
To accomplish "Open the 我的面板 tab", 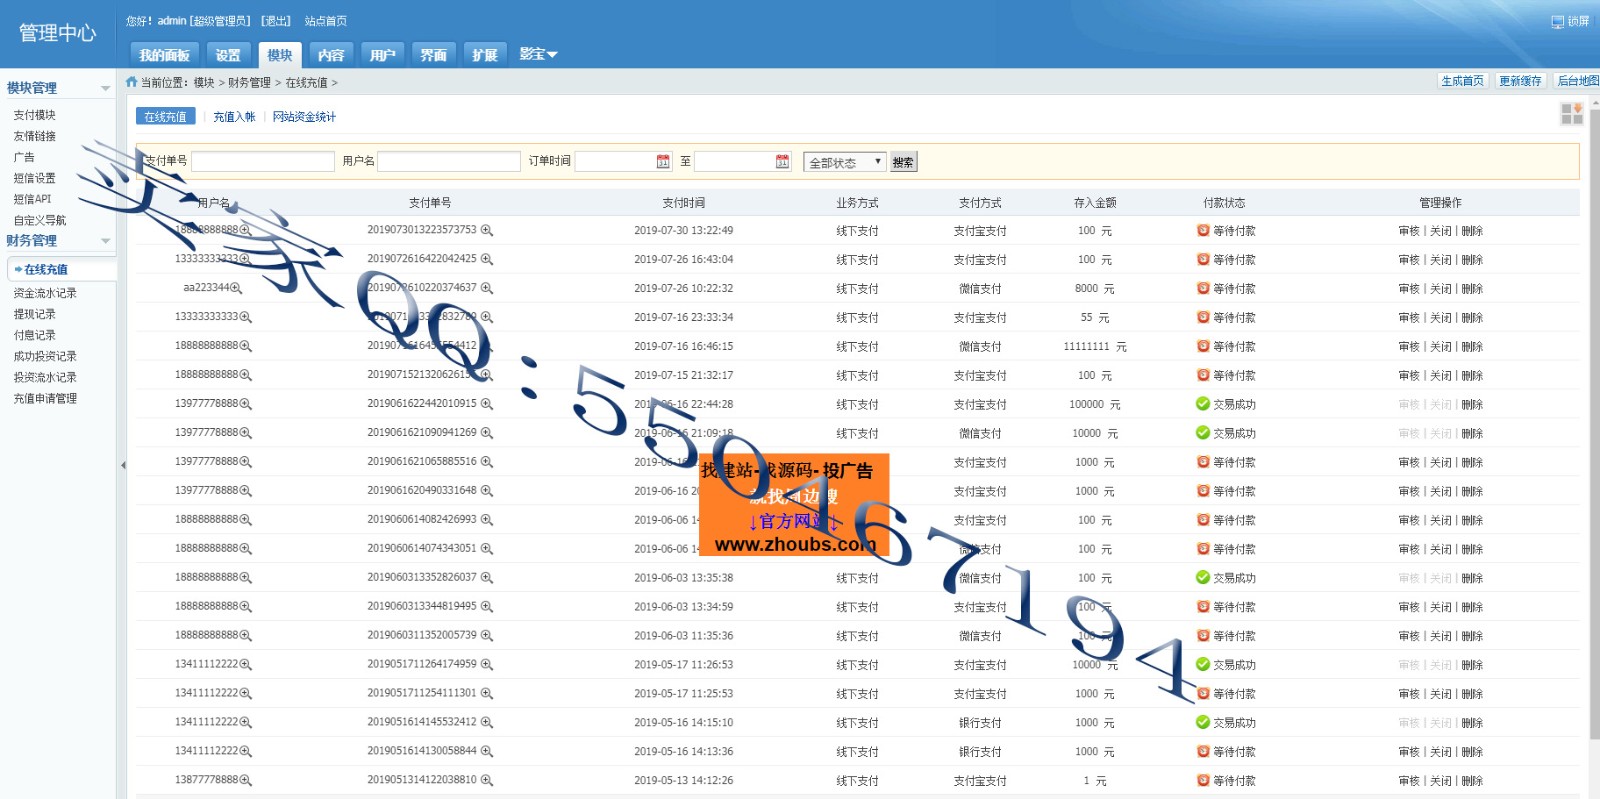I will tap(164, 55).
